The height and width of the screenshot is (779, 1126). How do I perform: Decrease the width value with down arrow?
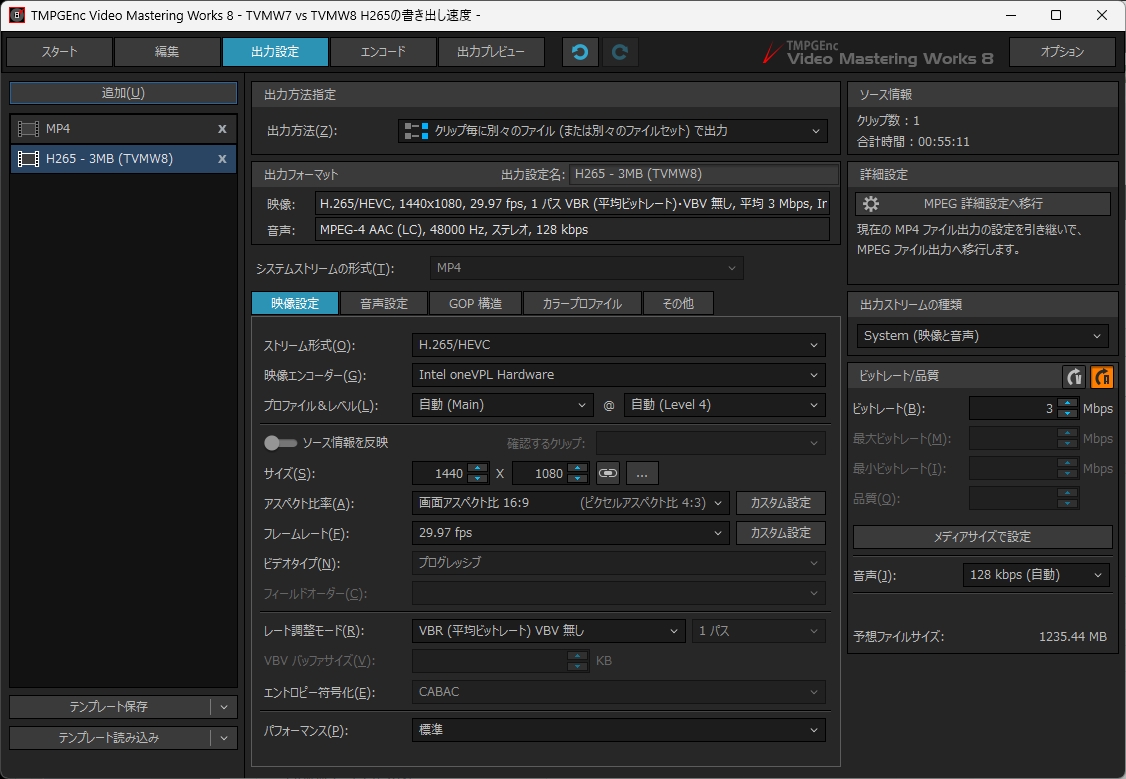tap(478, 479)
